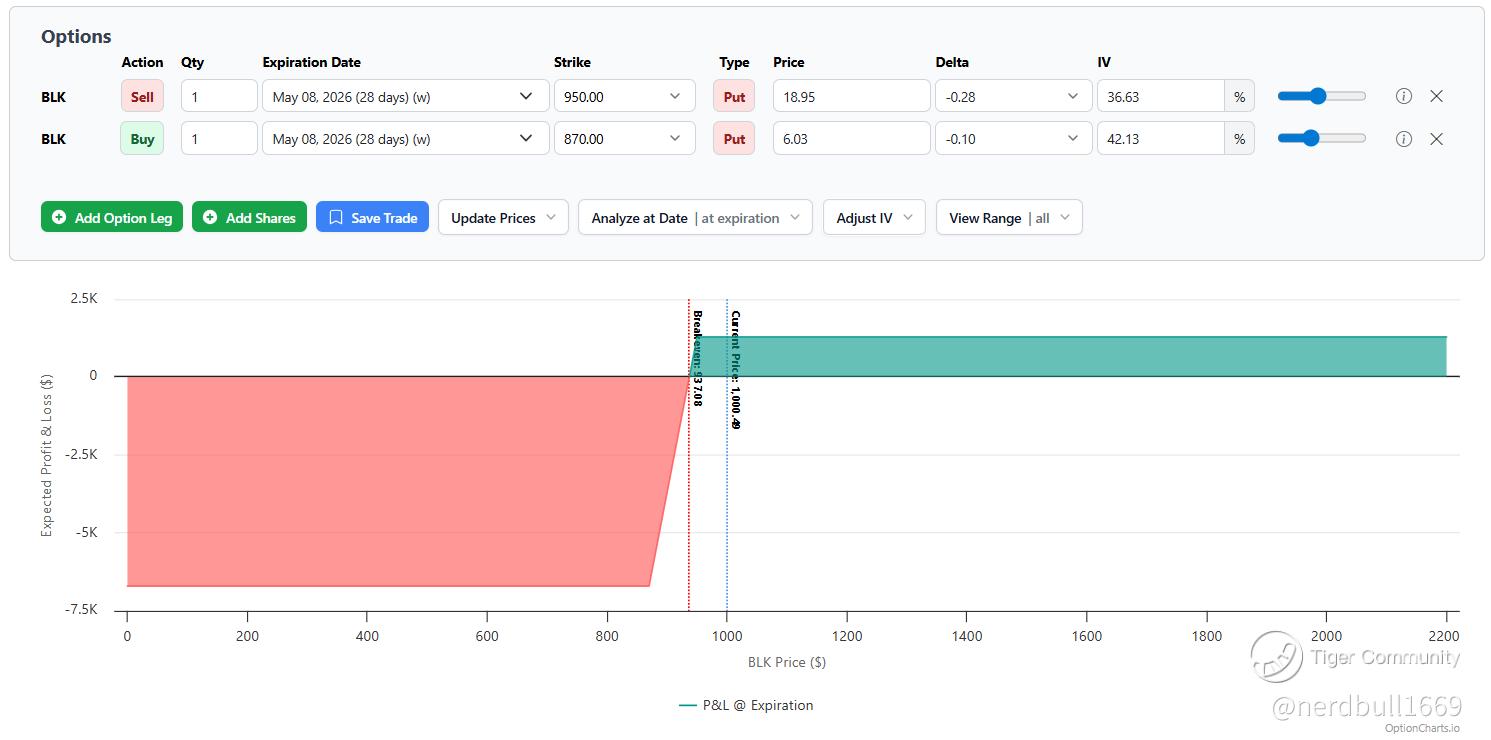Open Analyze at Date dropdown

(x=695, y=218)
